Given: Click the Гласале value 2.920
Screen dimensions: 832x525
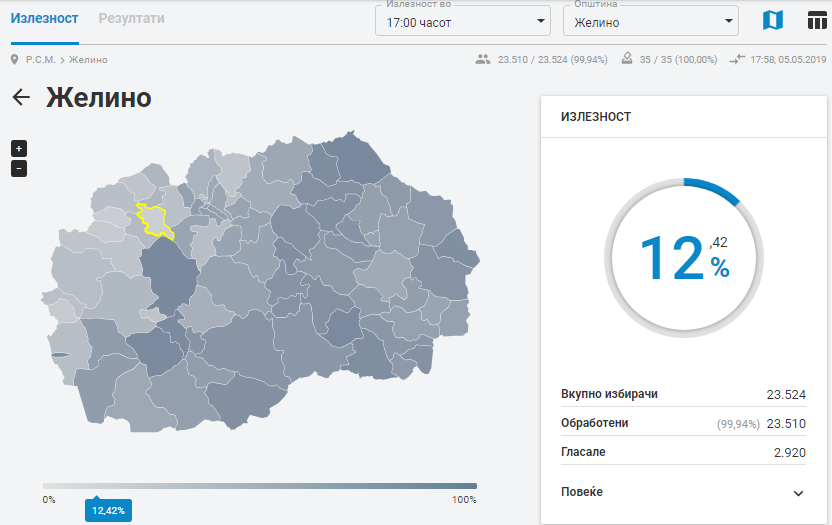Looking at the screenshot, I should pyautogui.click(x=790, y=453).
